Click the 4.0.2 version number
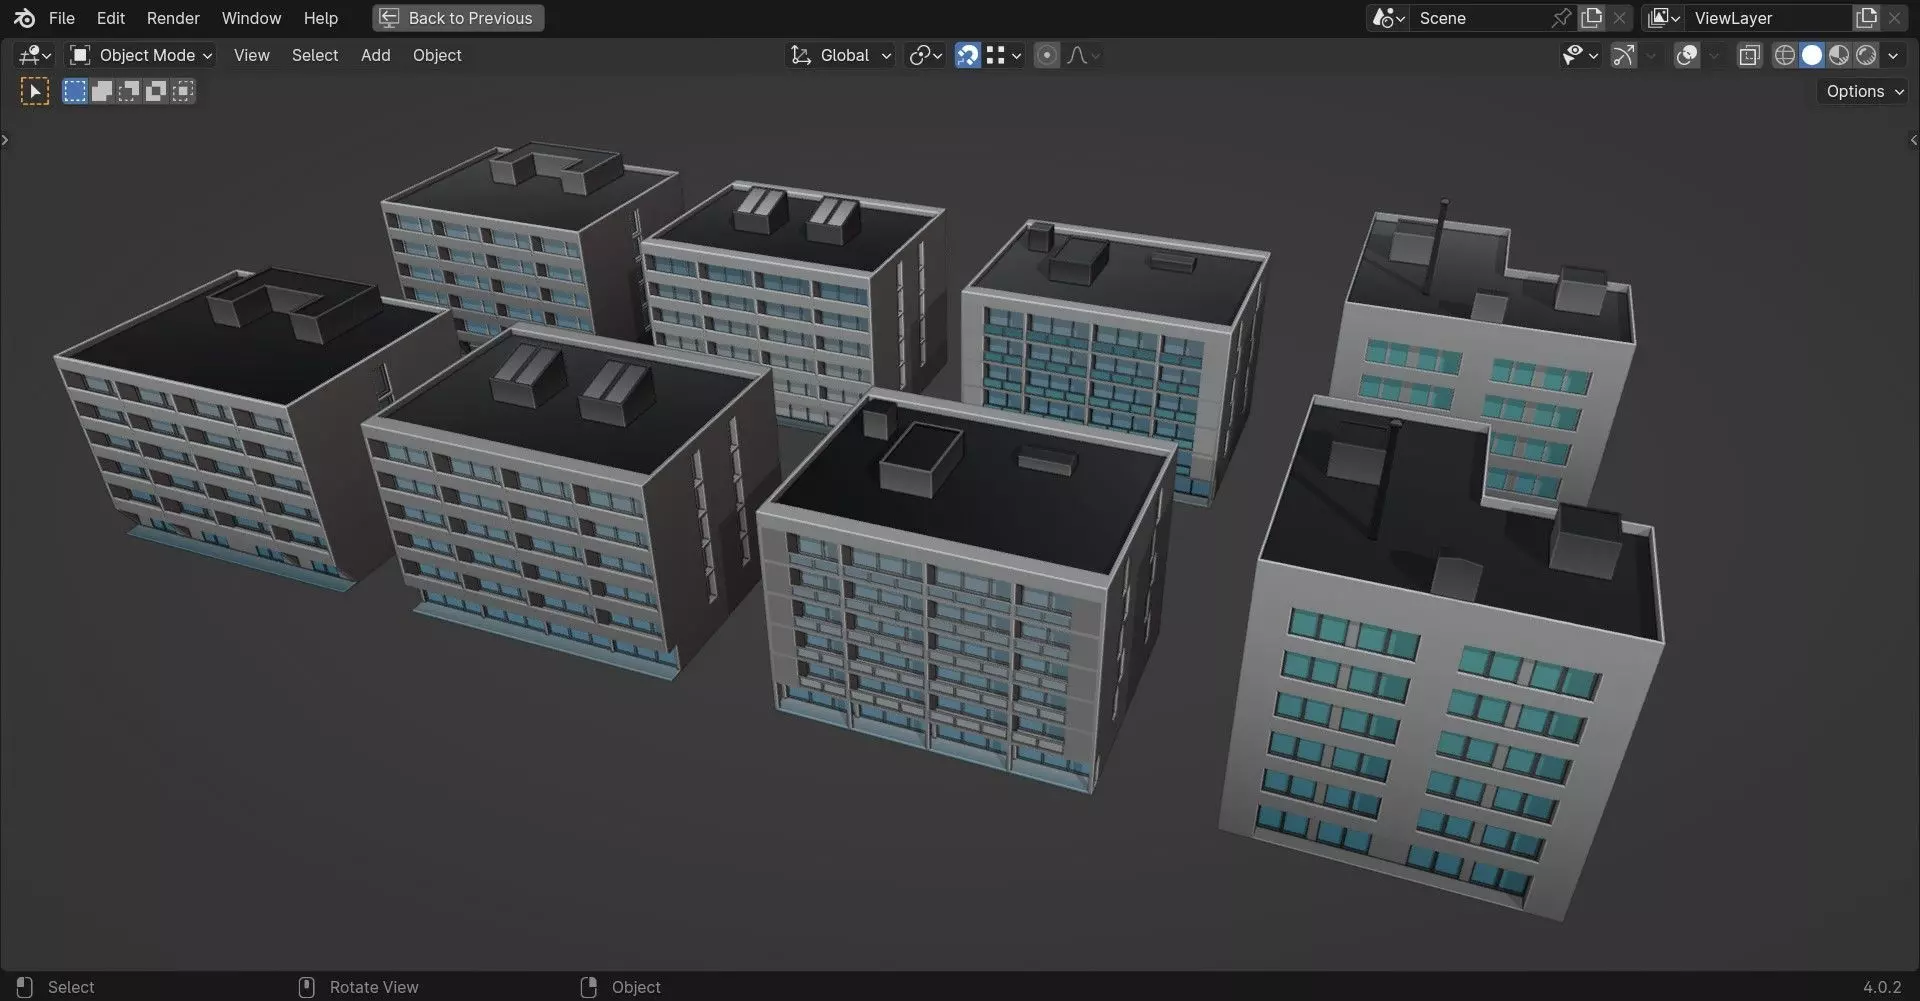Viewport: 1920px width, 1001px height. [x=1882, y=987]
